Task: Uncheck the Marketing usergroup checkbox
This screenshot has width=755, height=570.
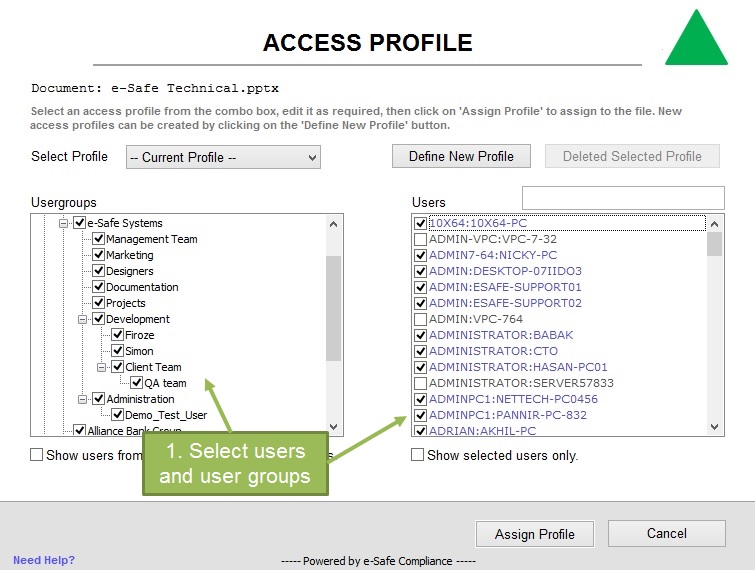Action: pyautogui.click(x=99, y=255)
